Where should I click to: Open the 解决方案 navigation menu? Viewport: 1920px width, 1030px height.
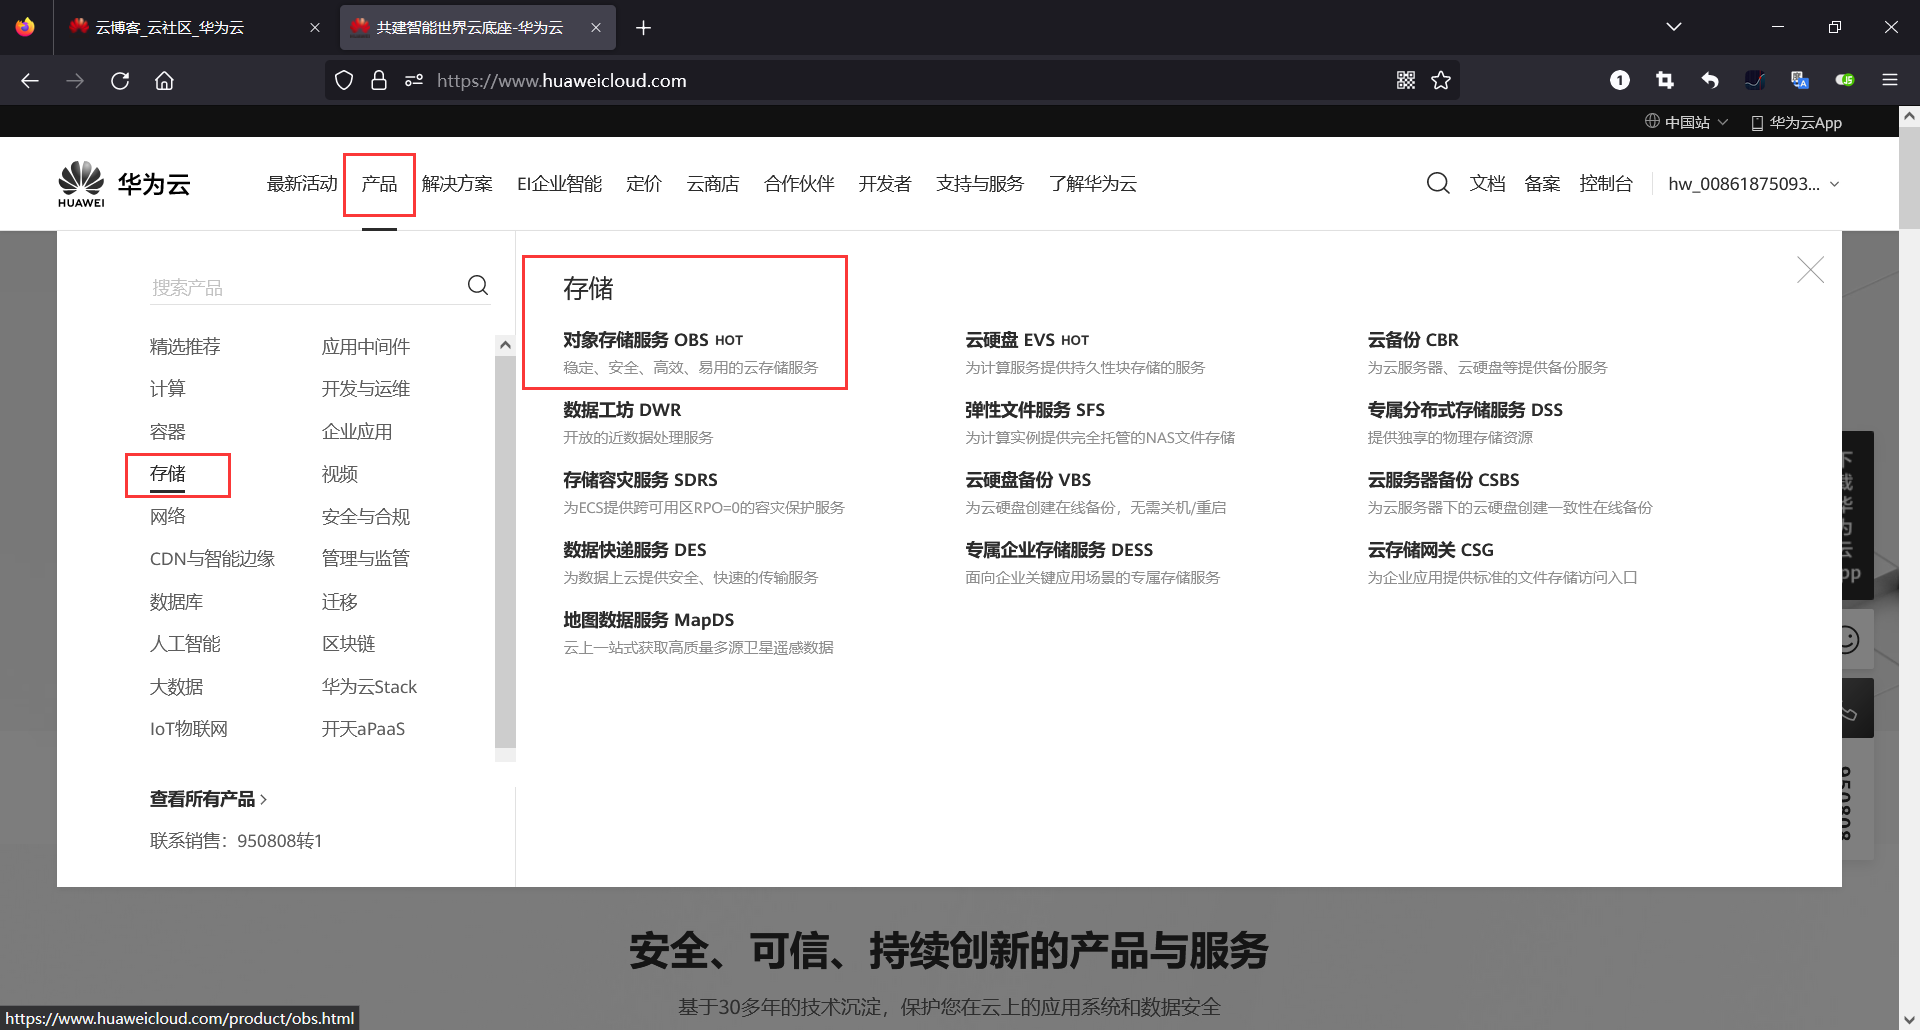click(457, 183)
